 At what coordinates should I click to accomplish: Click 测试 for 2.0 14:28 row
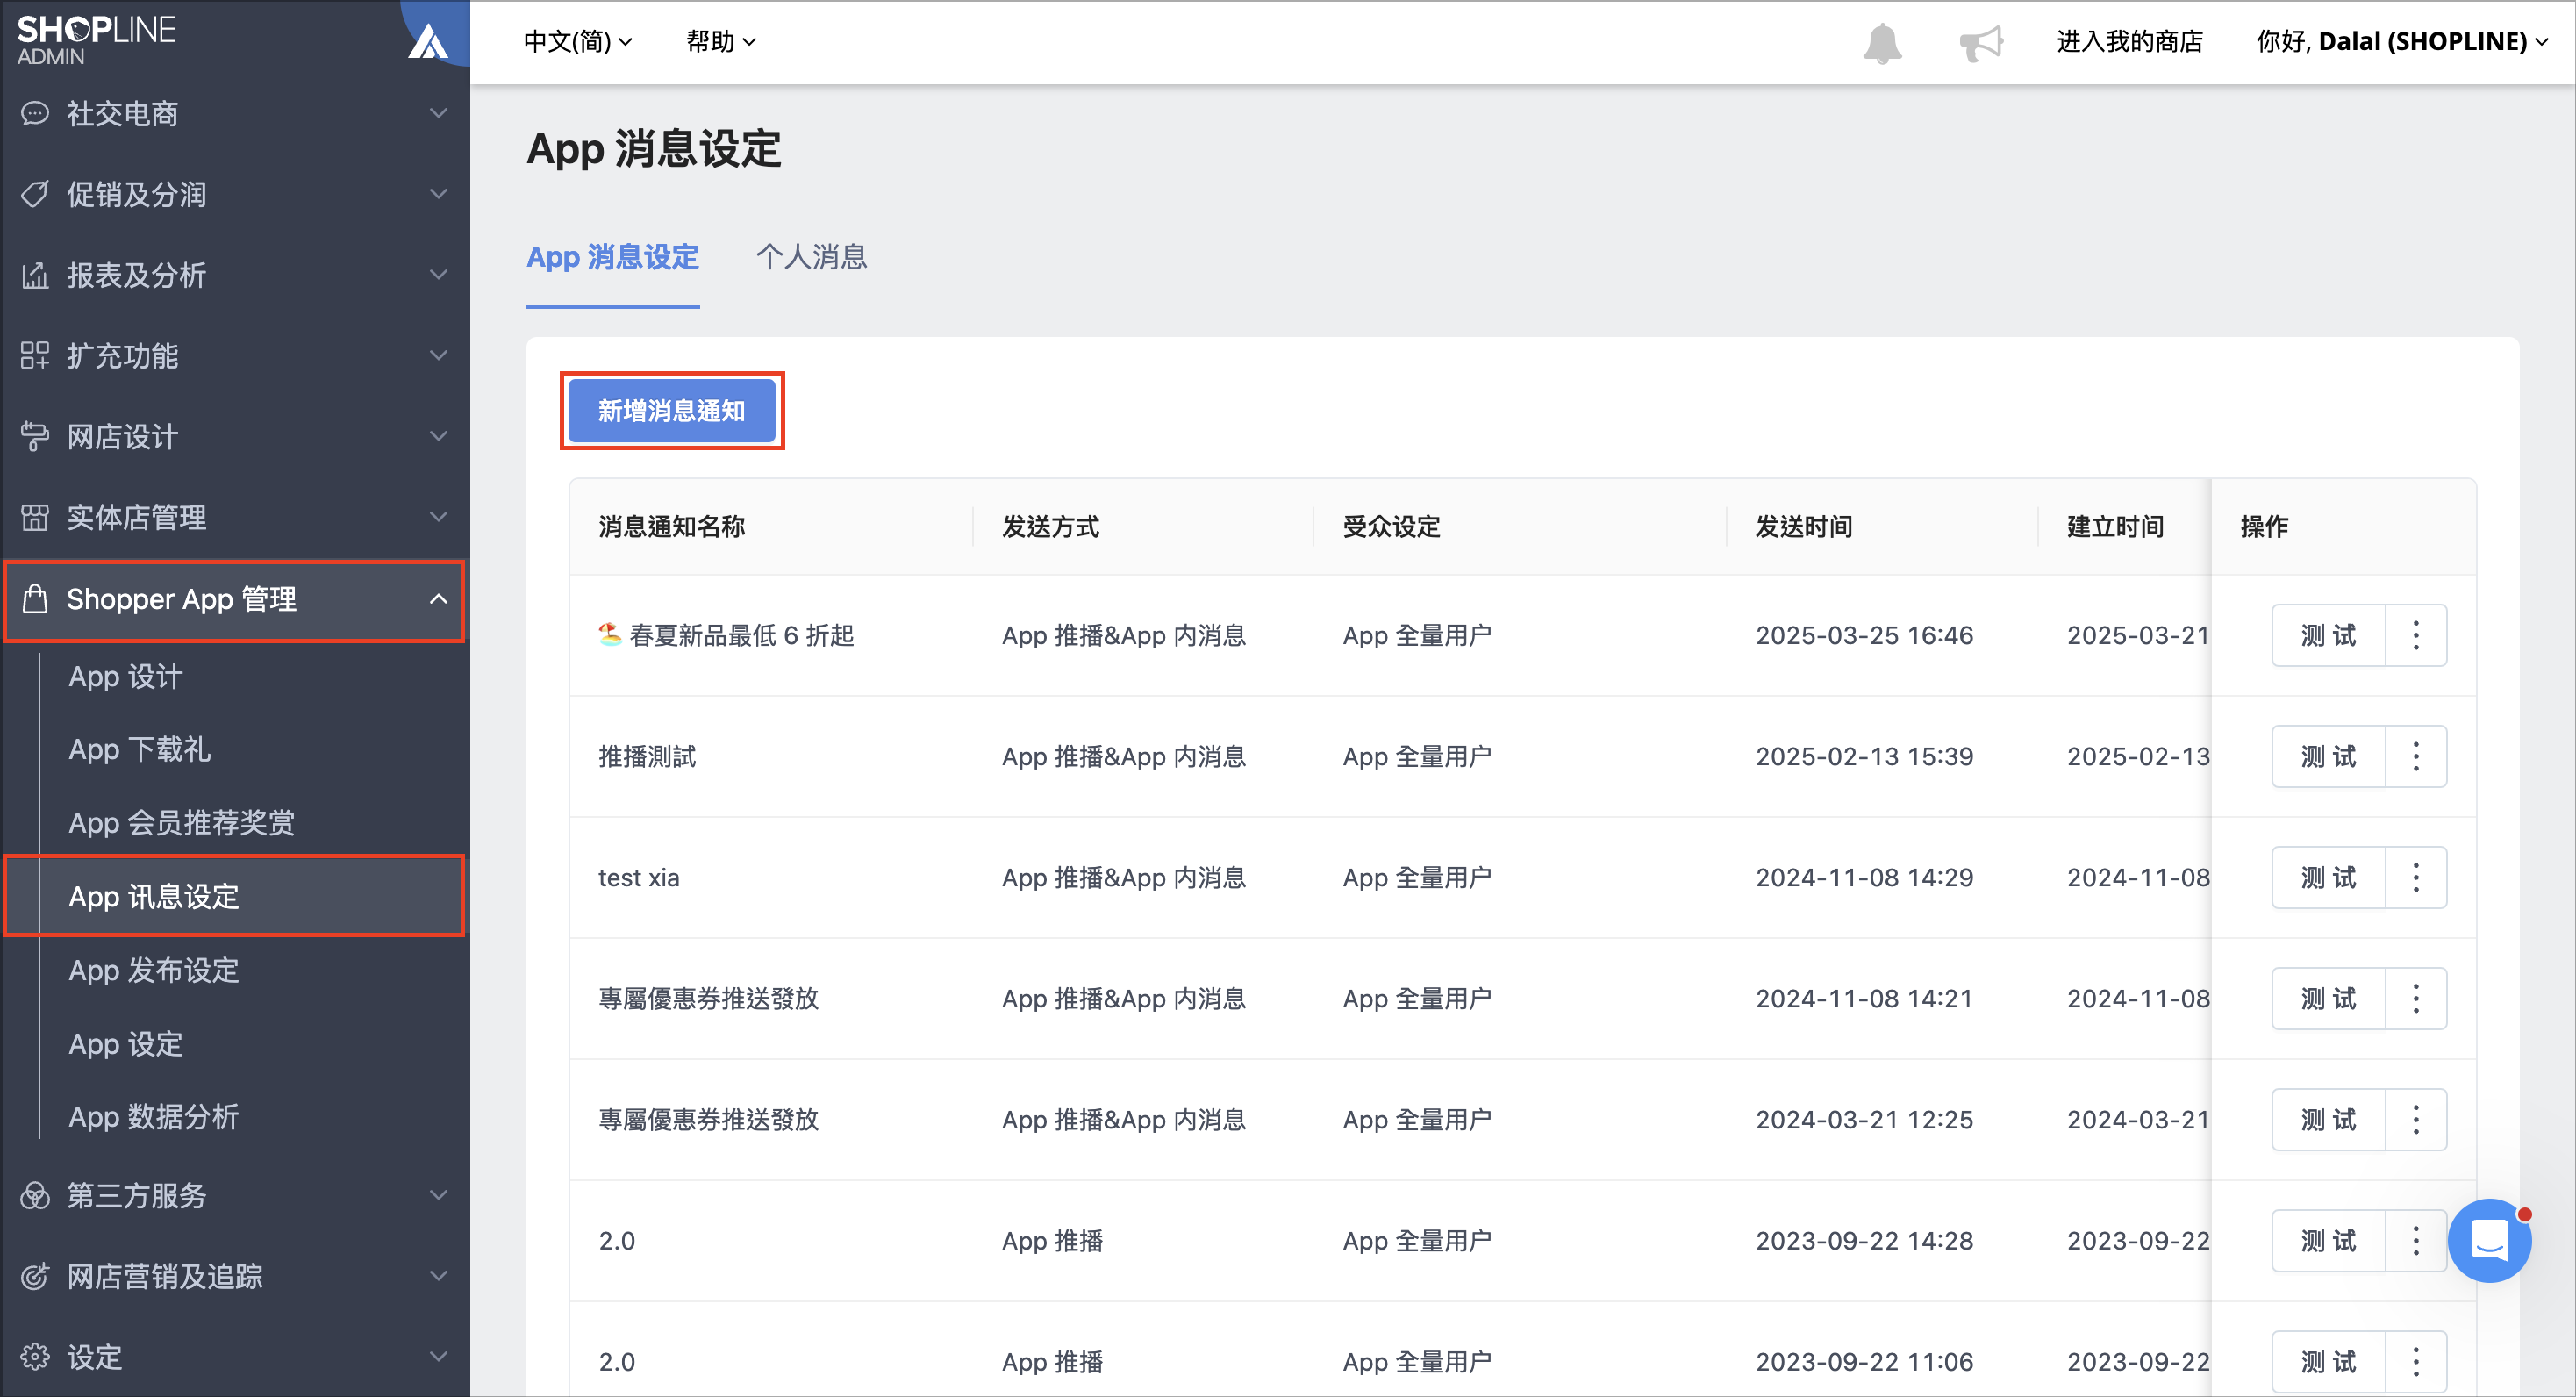(2328, 1241)
